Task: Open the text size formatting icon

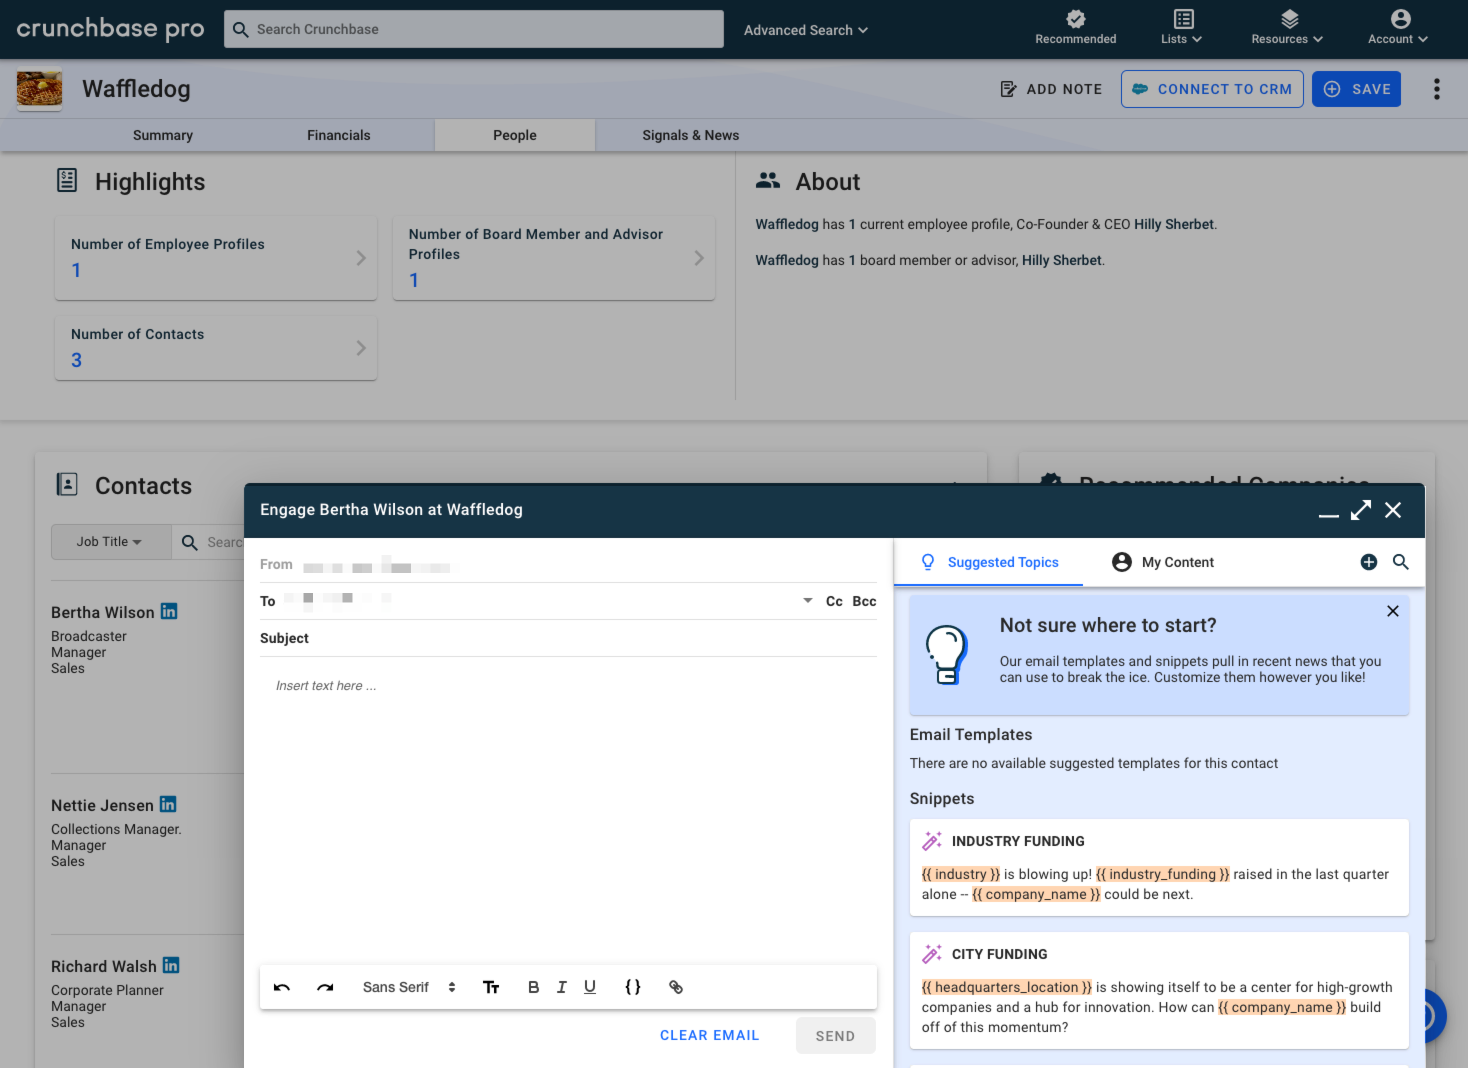Action: pos(491,987)
